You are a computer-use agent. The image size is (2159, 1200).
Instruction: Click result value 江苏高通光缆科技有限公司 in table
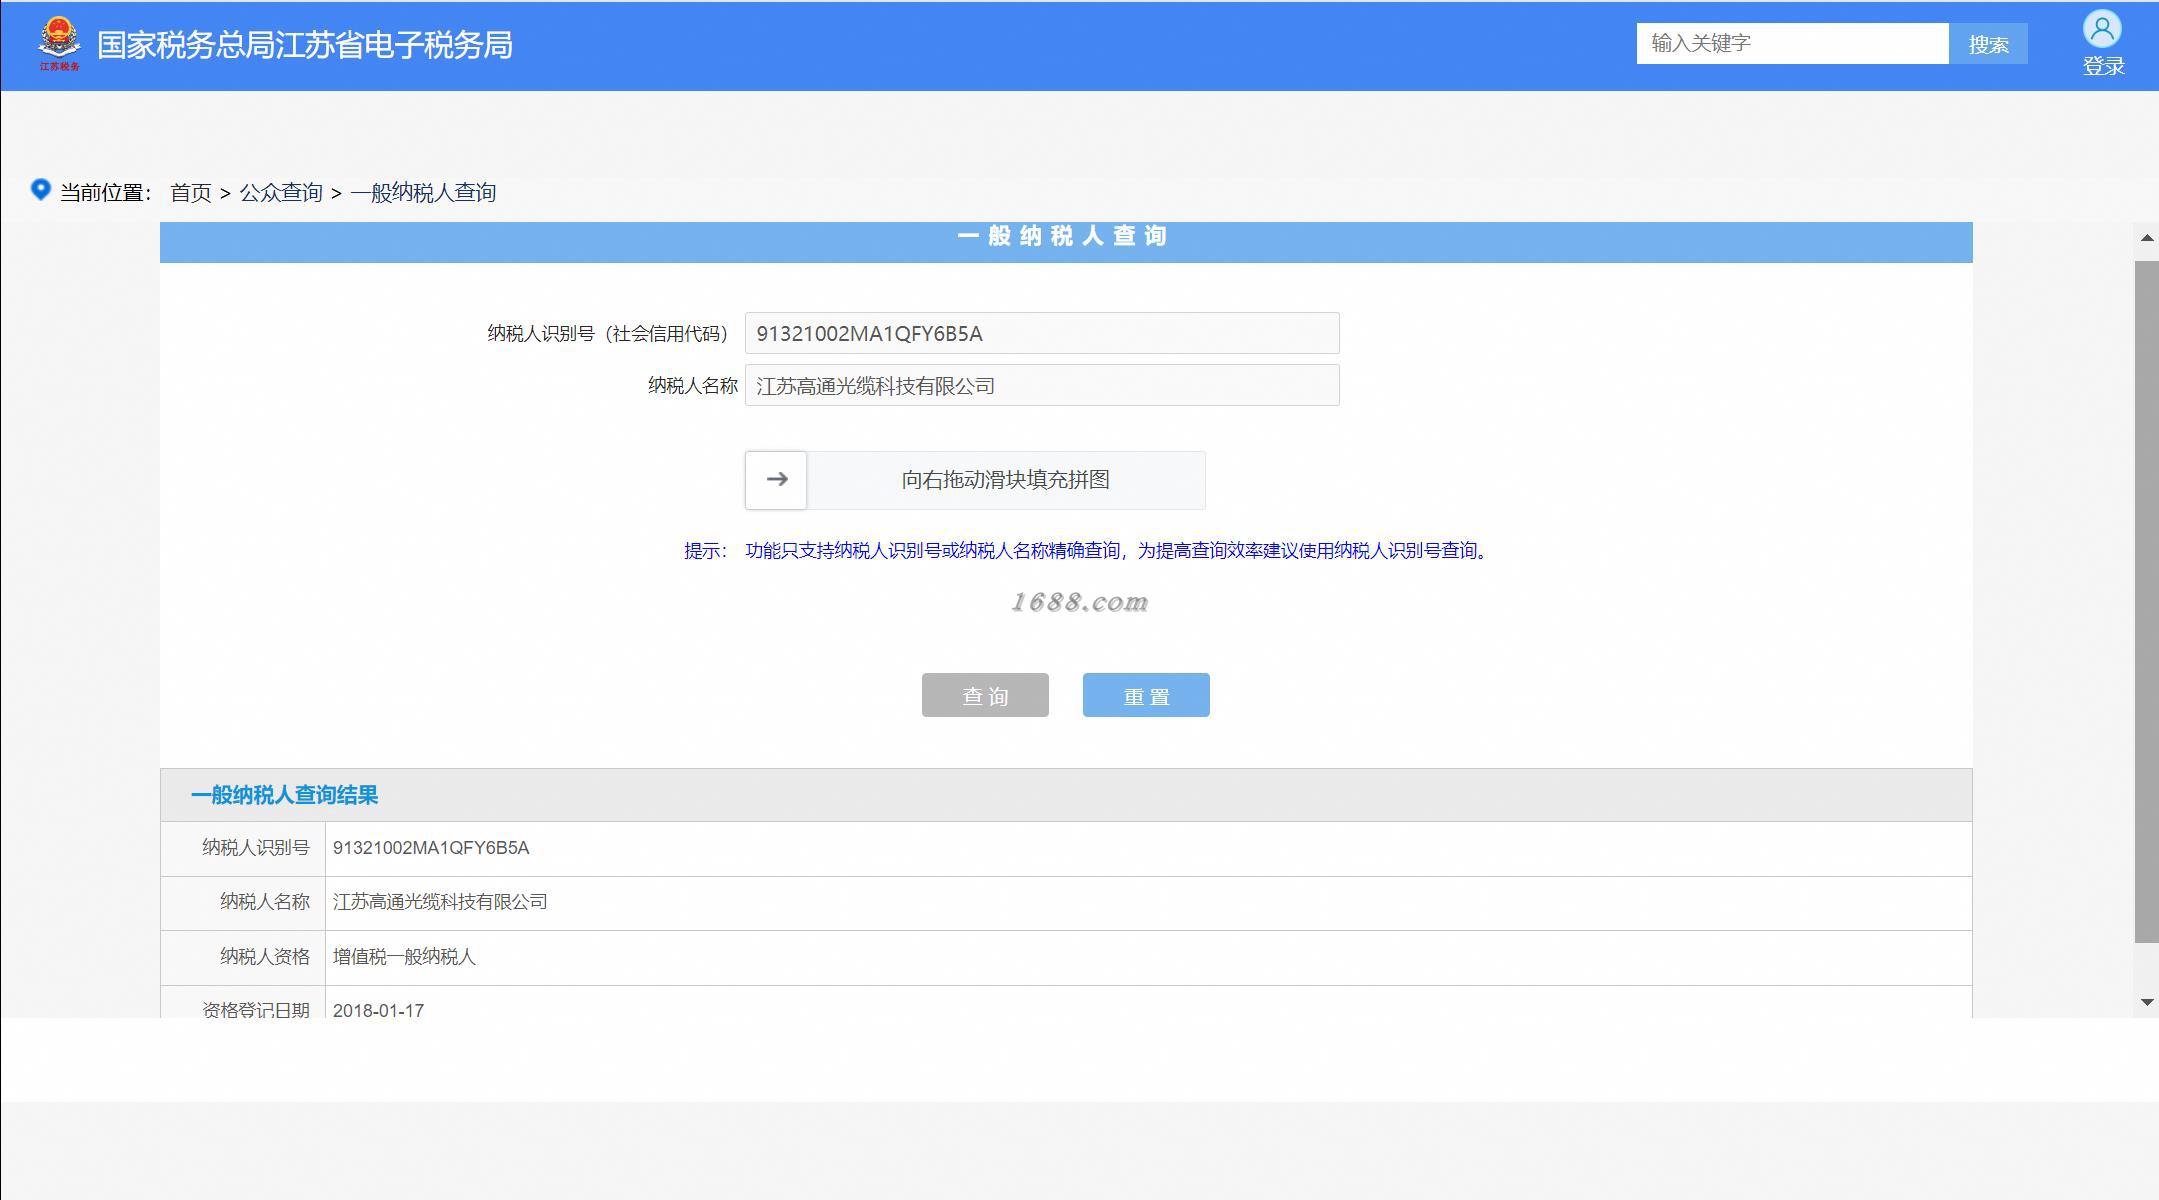[x=440, y=902]
